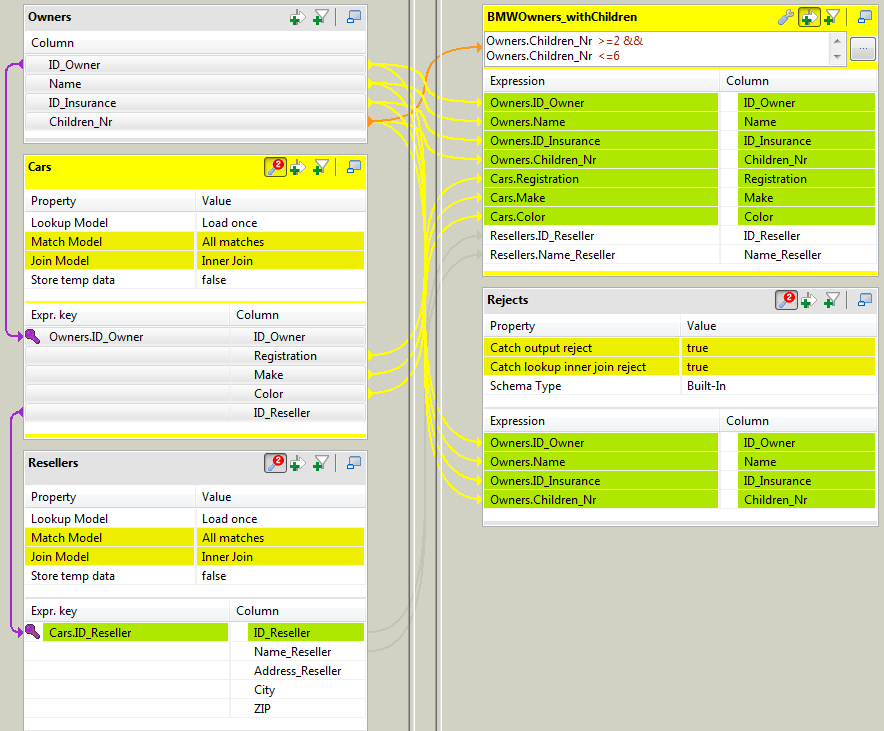884x731 pixels.
Task: Minimize the Owners table panel
Action: click(354, 17)
